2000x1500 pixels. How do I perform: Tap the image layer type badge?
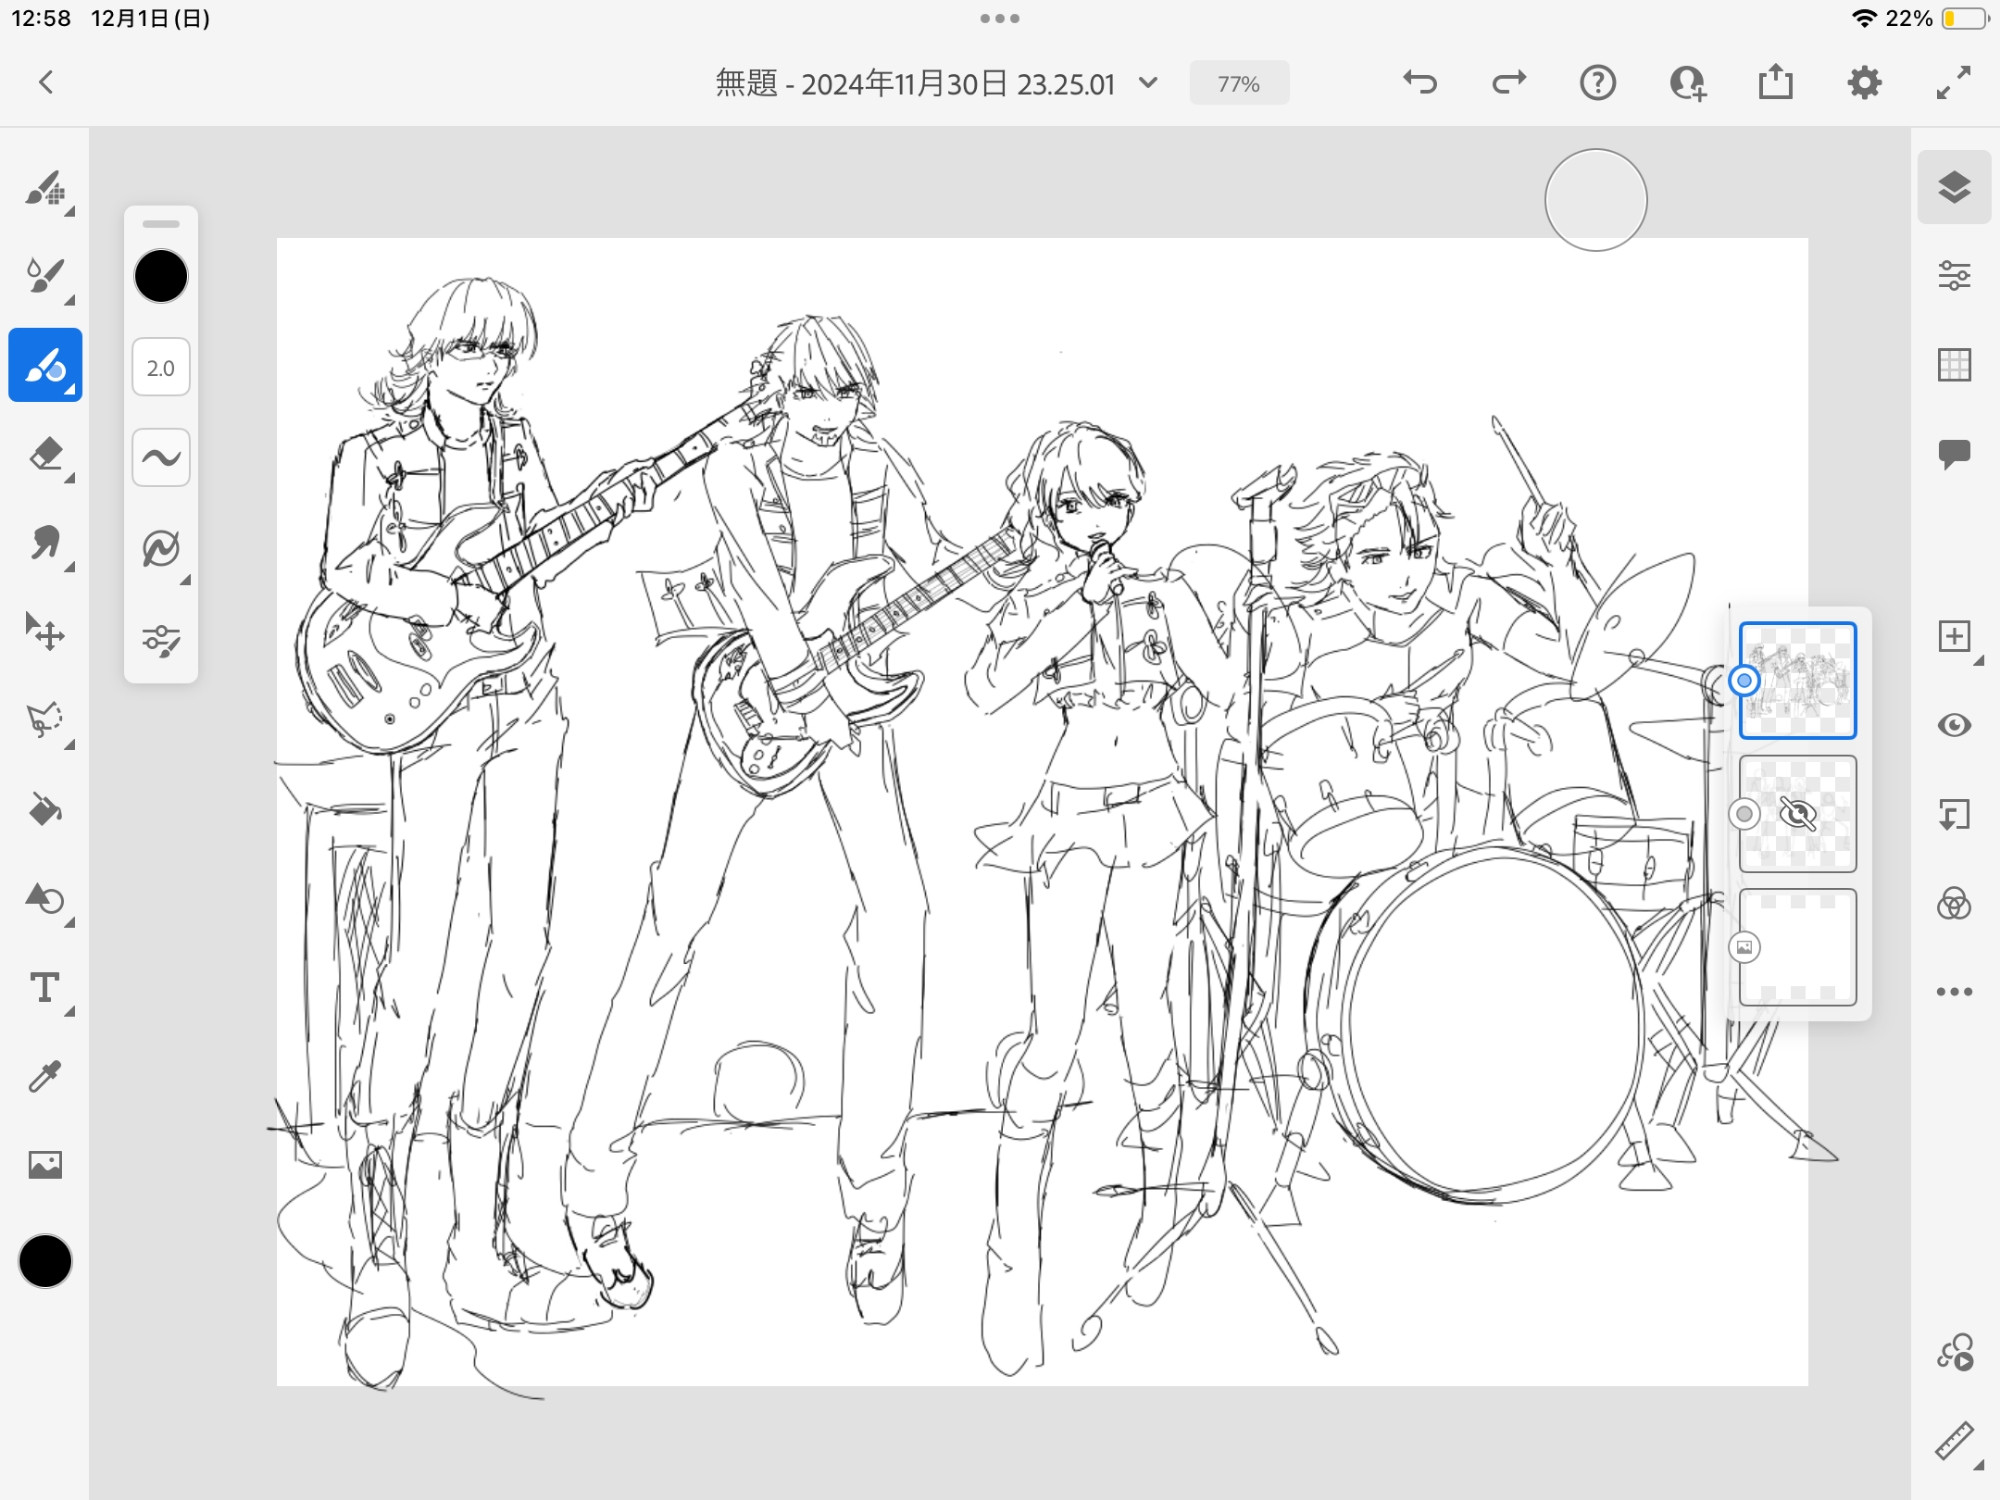click(1744, 947)
